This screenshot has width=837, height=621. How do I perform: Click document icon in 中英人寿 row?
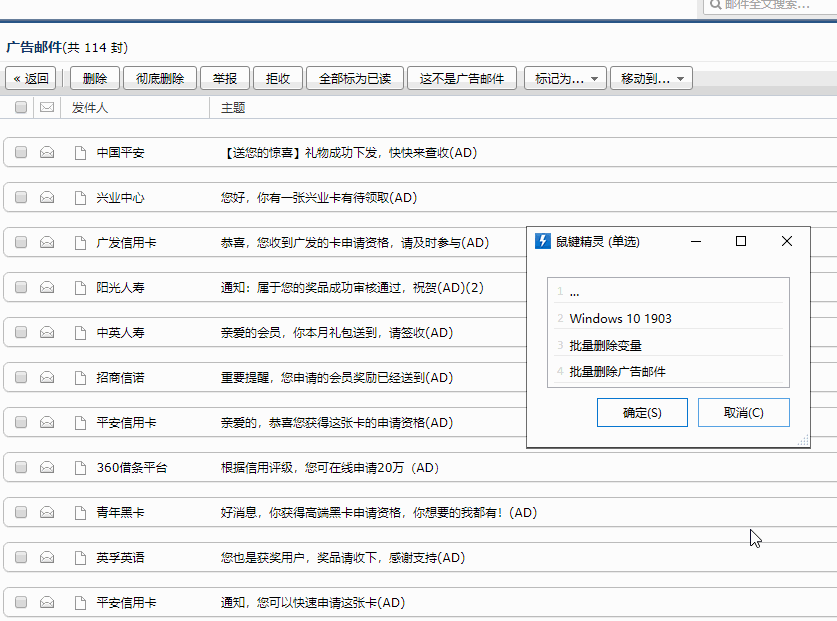[x=80, y=333]
